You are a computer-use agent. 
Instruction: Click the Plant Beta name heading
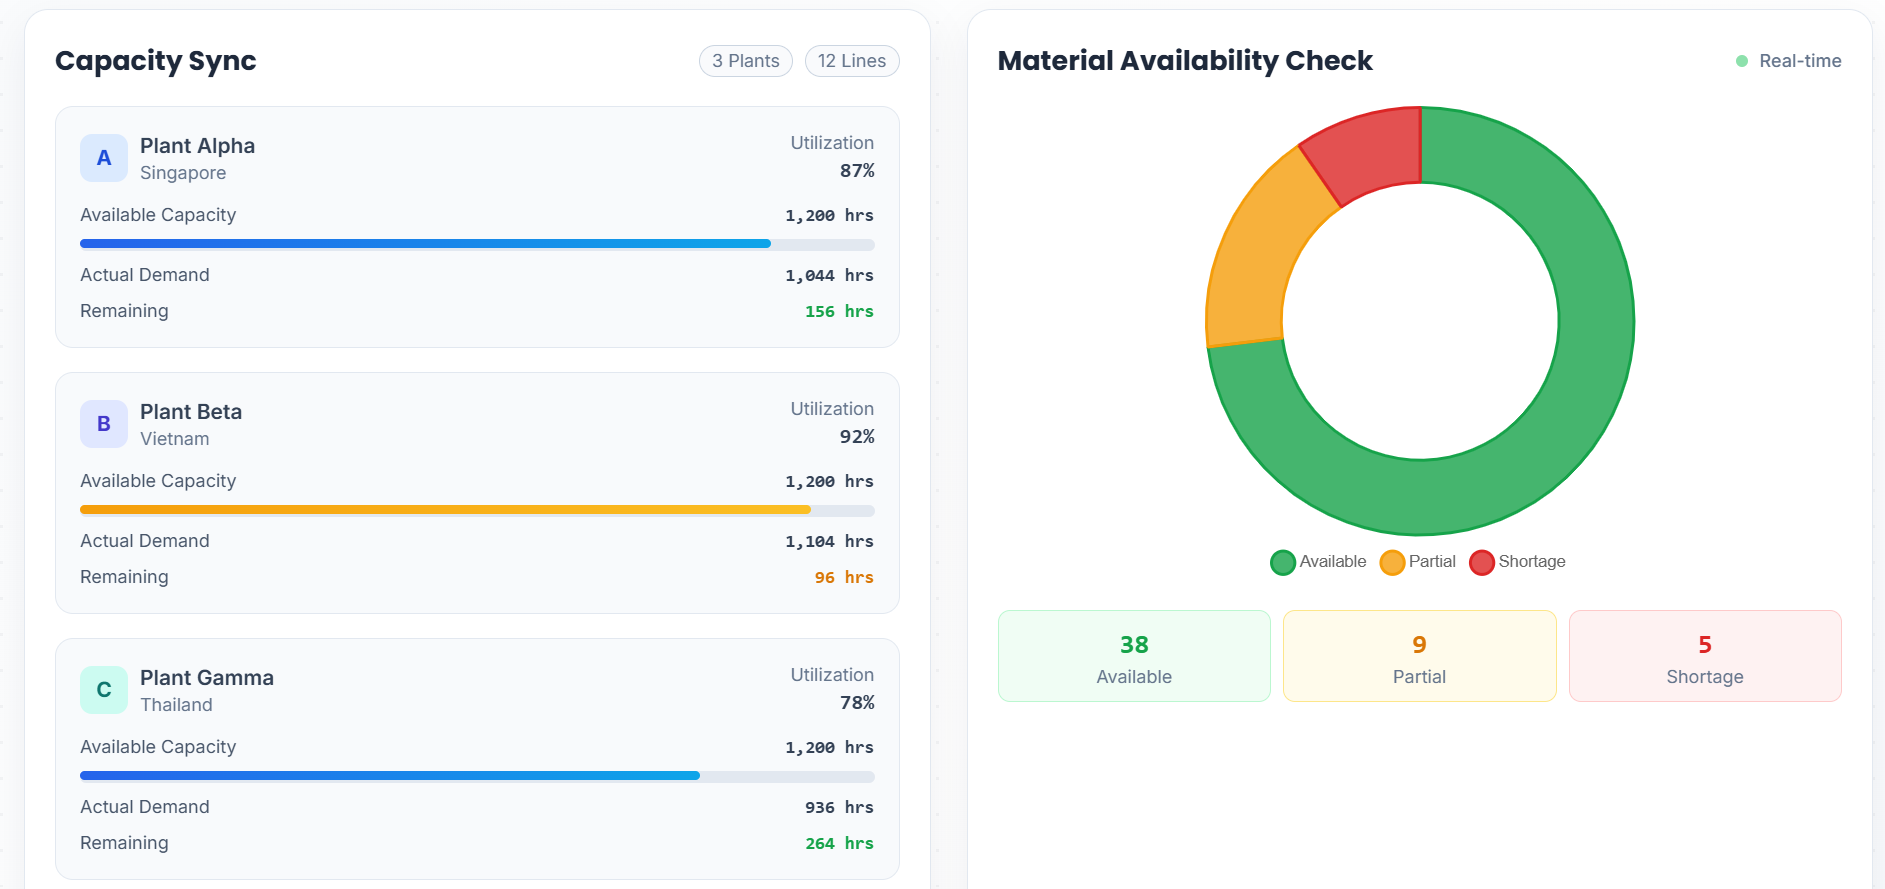(x=191, y=412)
